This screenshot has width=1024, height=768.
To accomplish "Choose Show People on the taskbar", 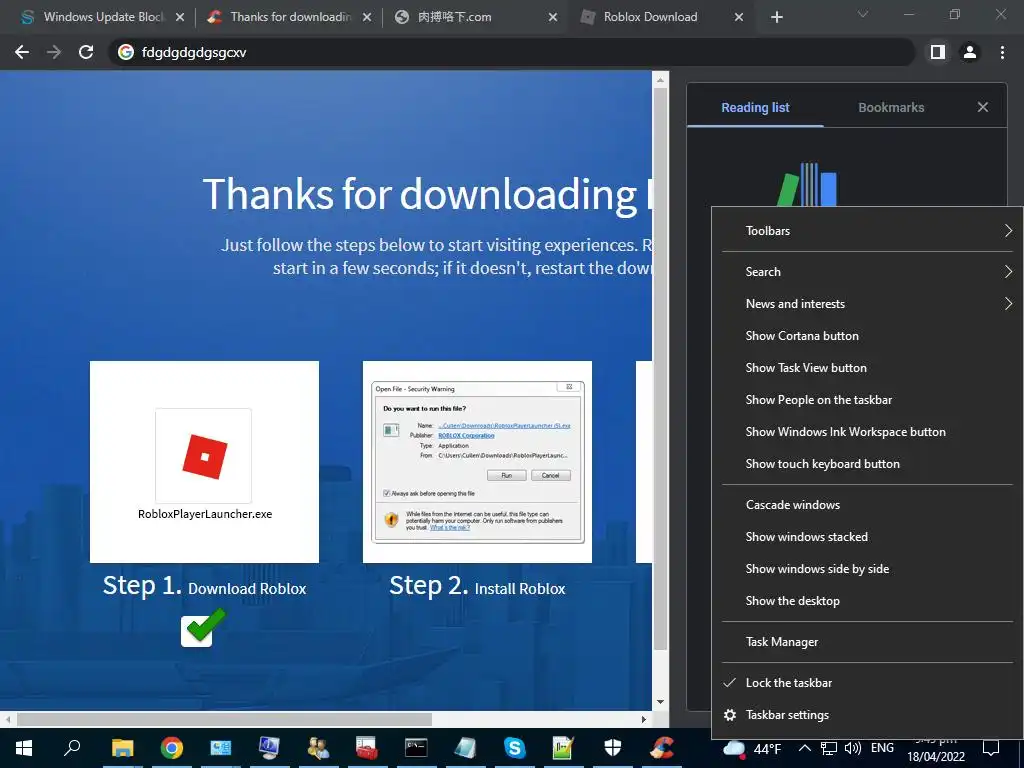I will pos(867,400).
